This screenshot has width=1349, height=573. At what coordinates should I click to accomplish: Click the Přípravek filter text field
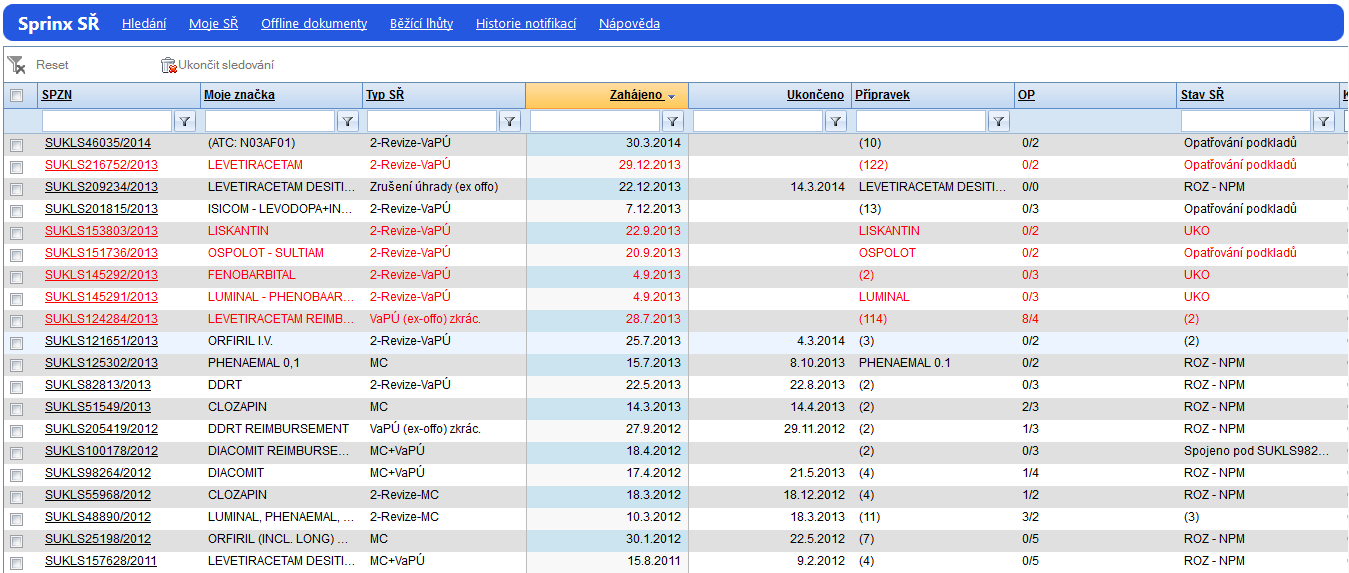(921, 121)
